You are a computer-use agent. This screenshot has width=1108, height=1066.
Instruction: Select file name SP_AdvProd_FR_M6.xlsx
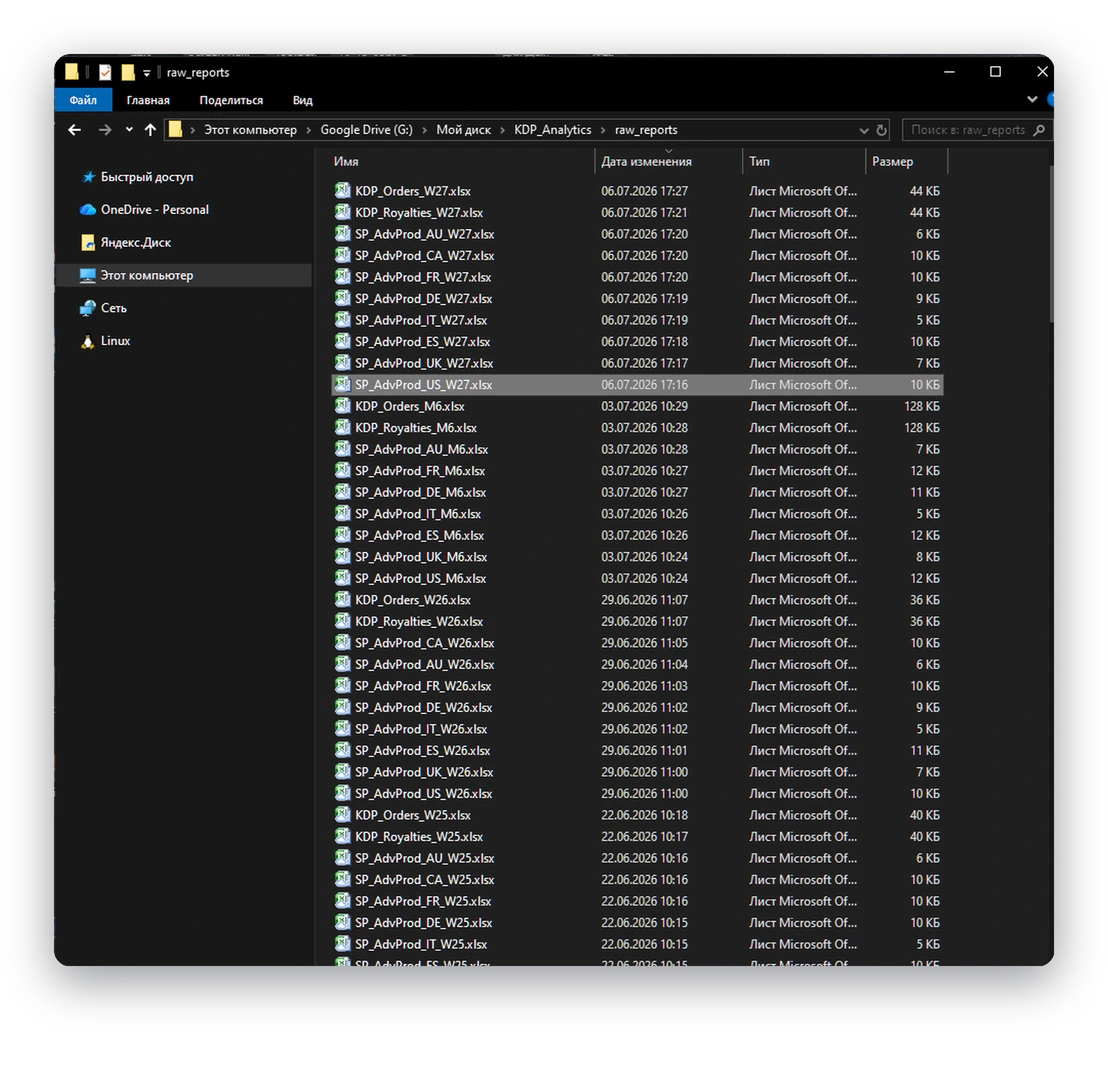point(420,470)
